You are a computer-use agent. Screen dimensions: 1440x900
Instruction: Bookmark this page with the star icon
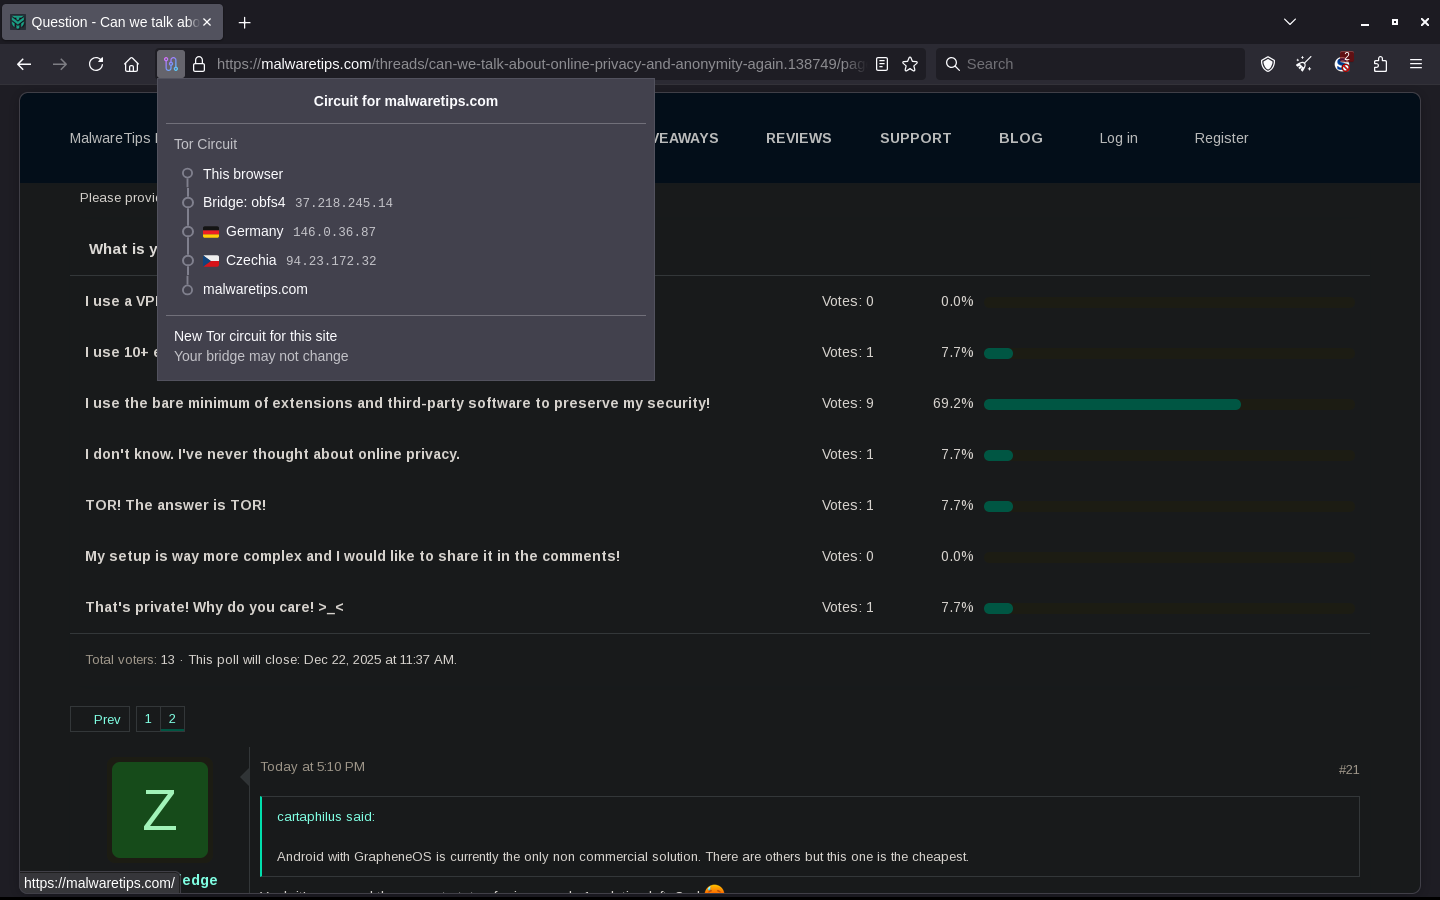coord(910,64)
